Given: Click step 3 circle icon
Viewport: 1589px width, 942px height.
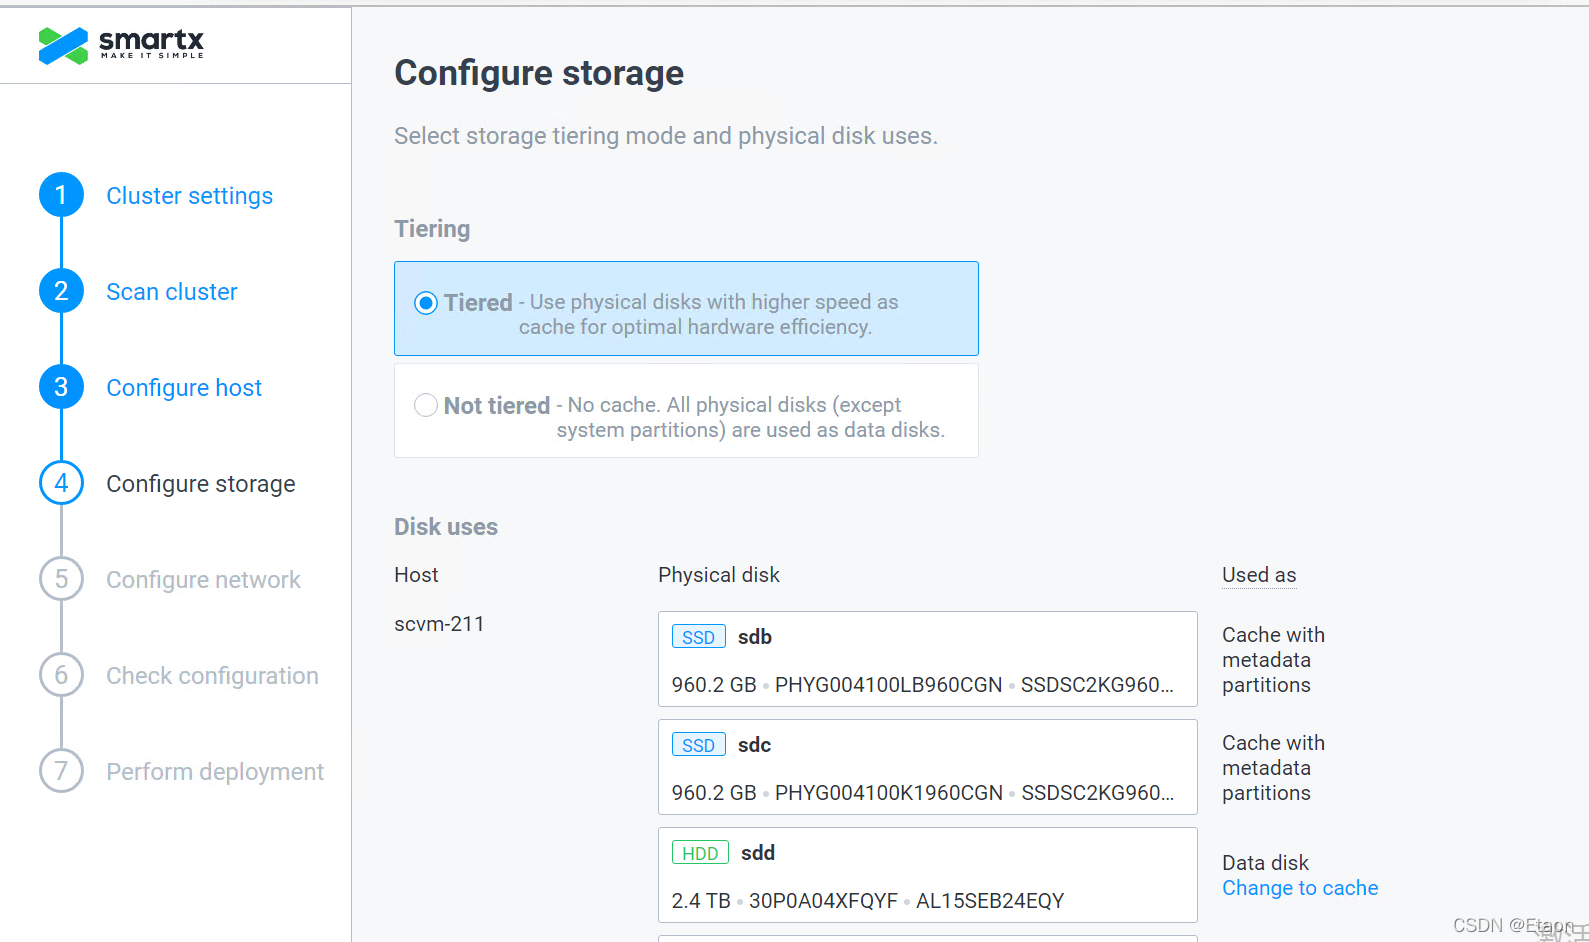Looking at the screenshot, I should pos(61,387).
